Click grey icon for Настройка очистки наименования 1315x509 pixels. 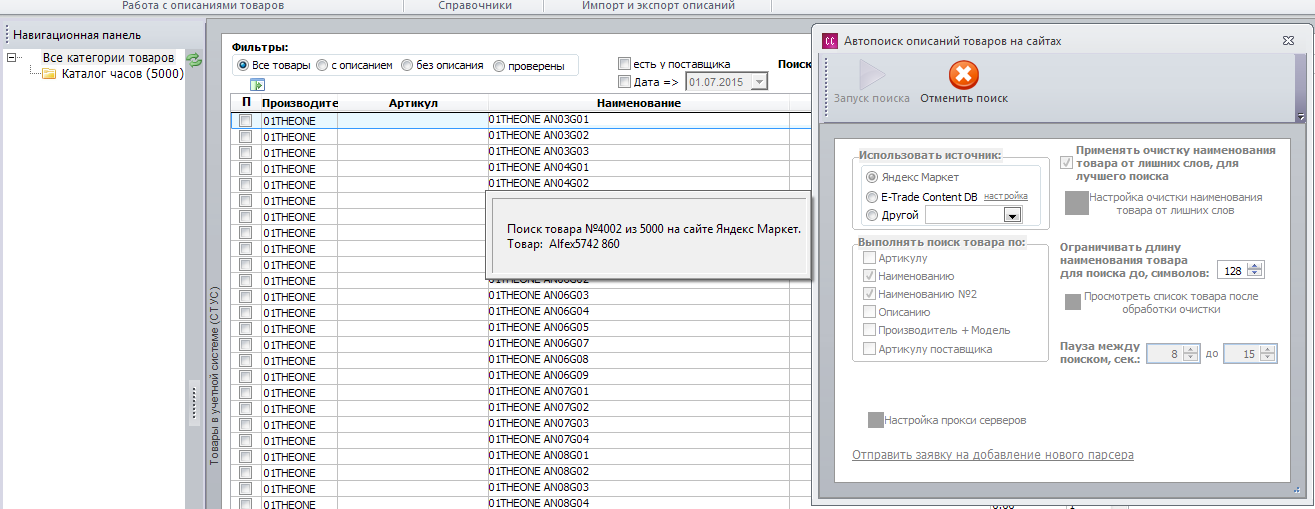pos(1076,203)
